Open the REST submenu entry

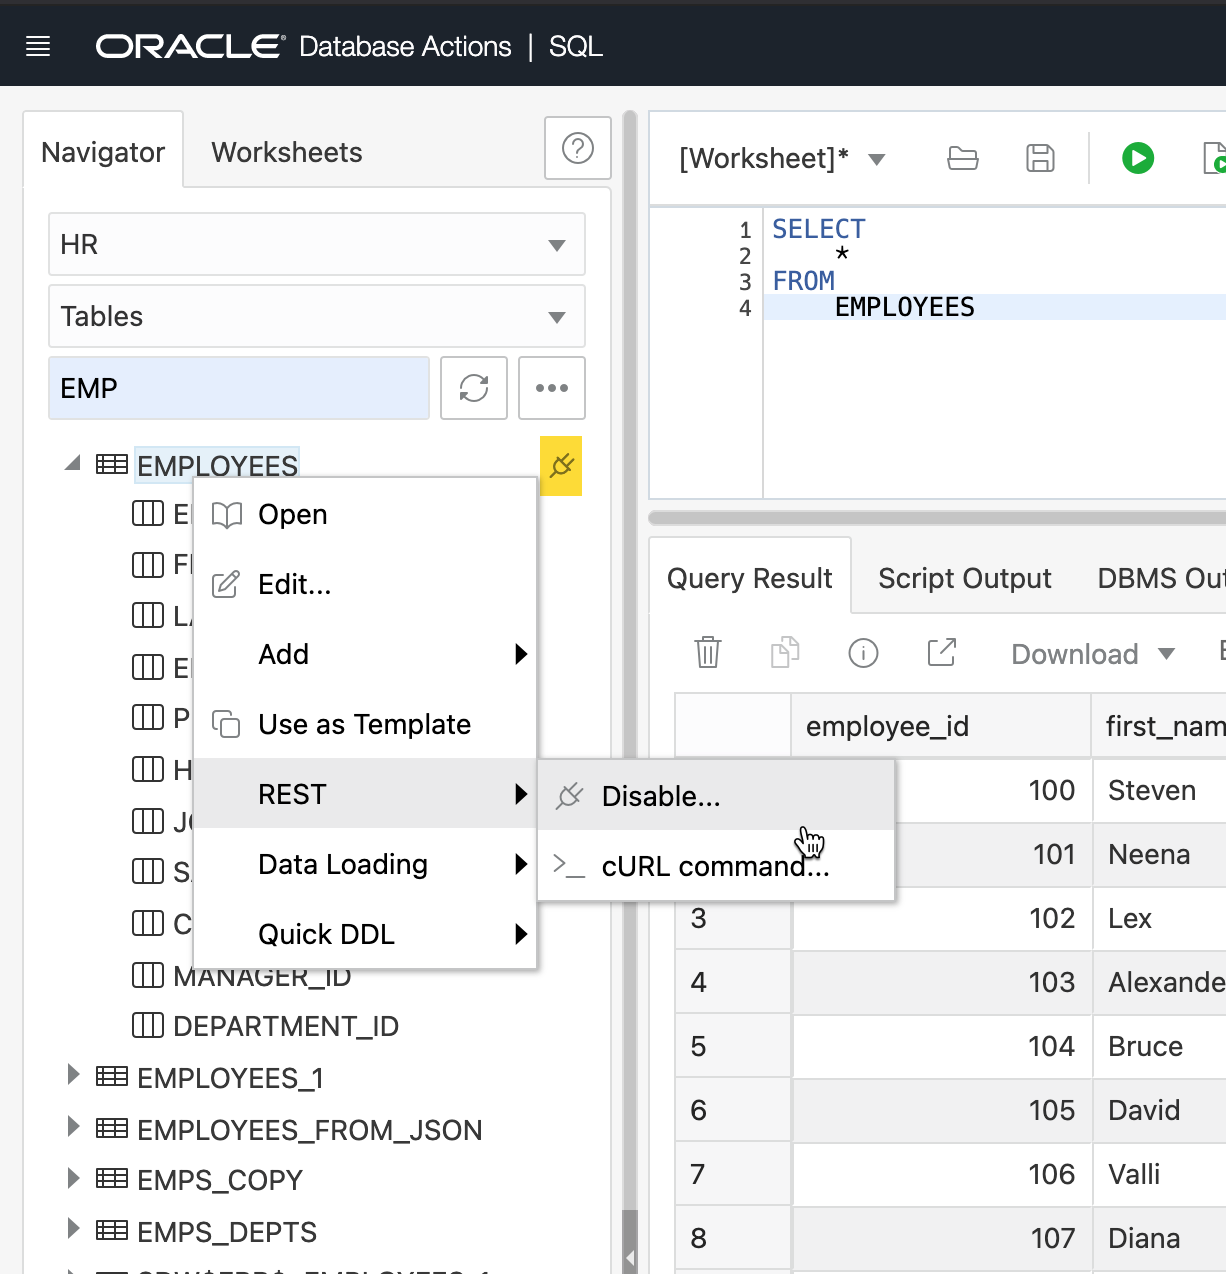coord(365,794)
